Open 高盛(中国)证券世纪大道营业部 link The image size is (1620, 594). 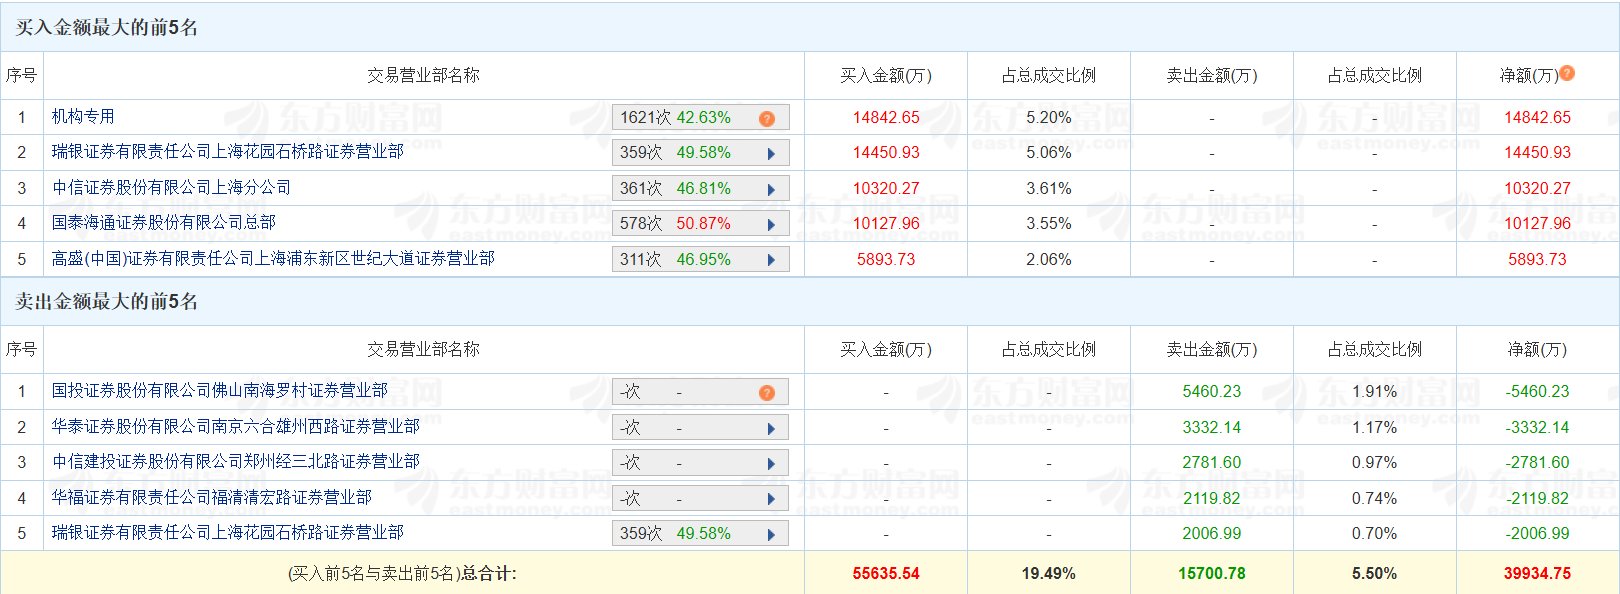(273, 258)
